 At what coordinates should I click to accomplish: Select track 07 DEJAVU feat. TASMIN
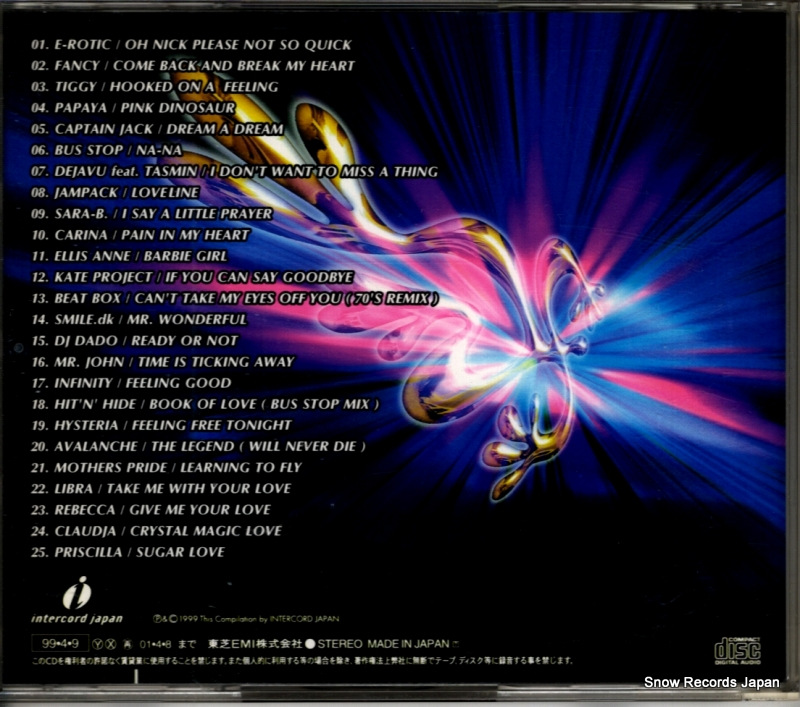click(x=234, y=171)
